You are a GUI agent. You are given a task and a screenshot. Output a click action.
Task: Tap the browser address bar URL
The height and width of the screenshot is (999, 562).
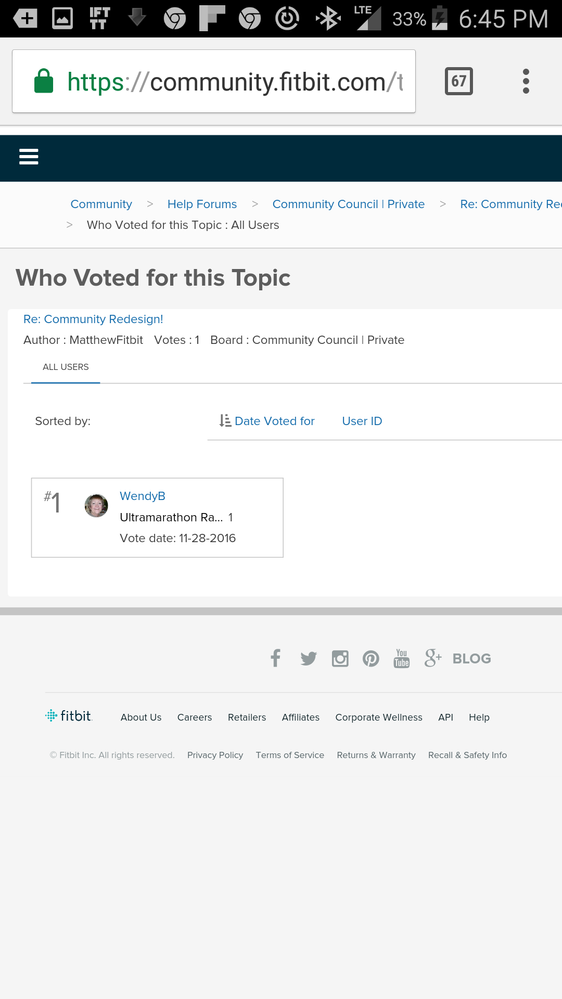click(x=214, y=82)
